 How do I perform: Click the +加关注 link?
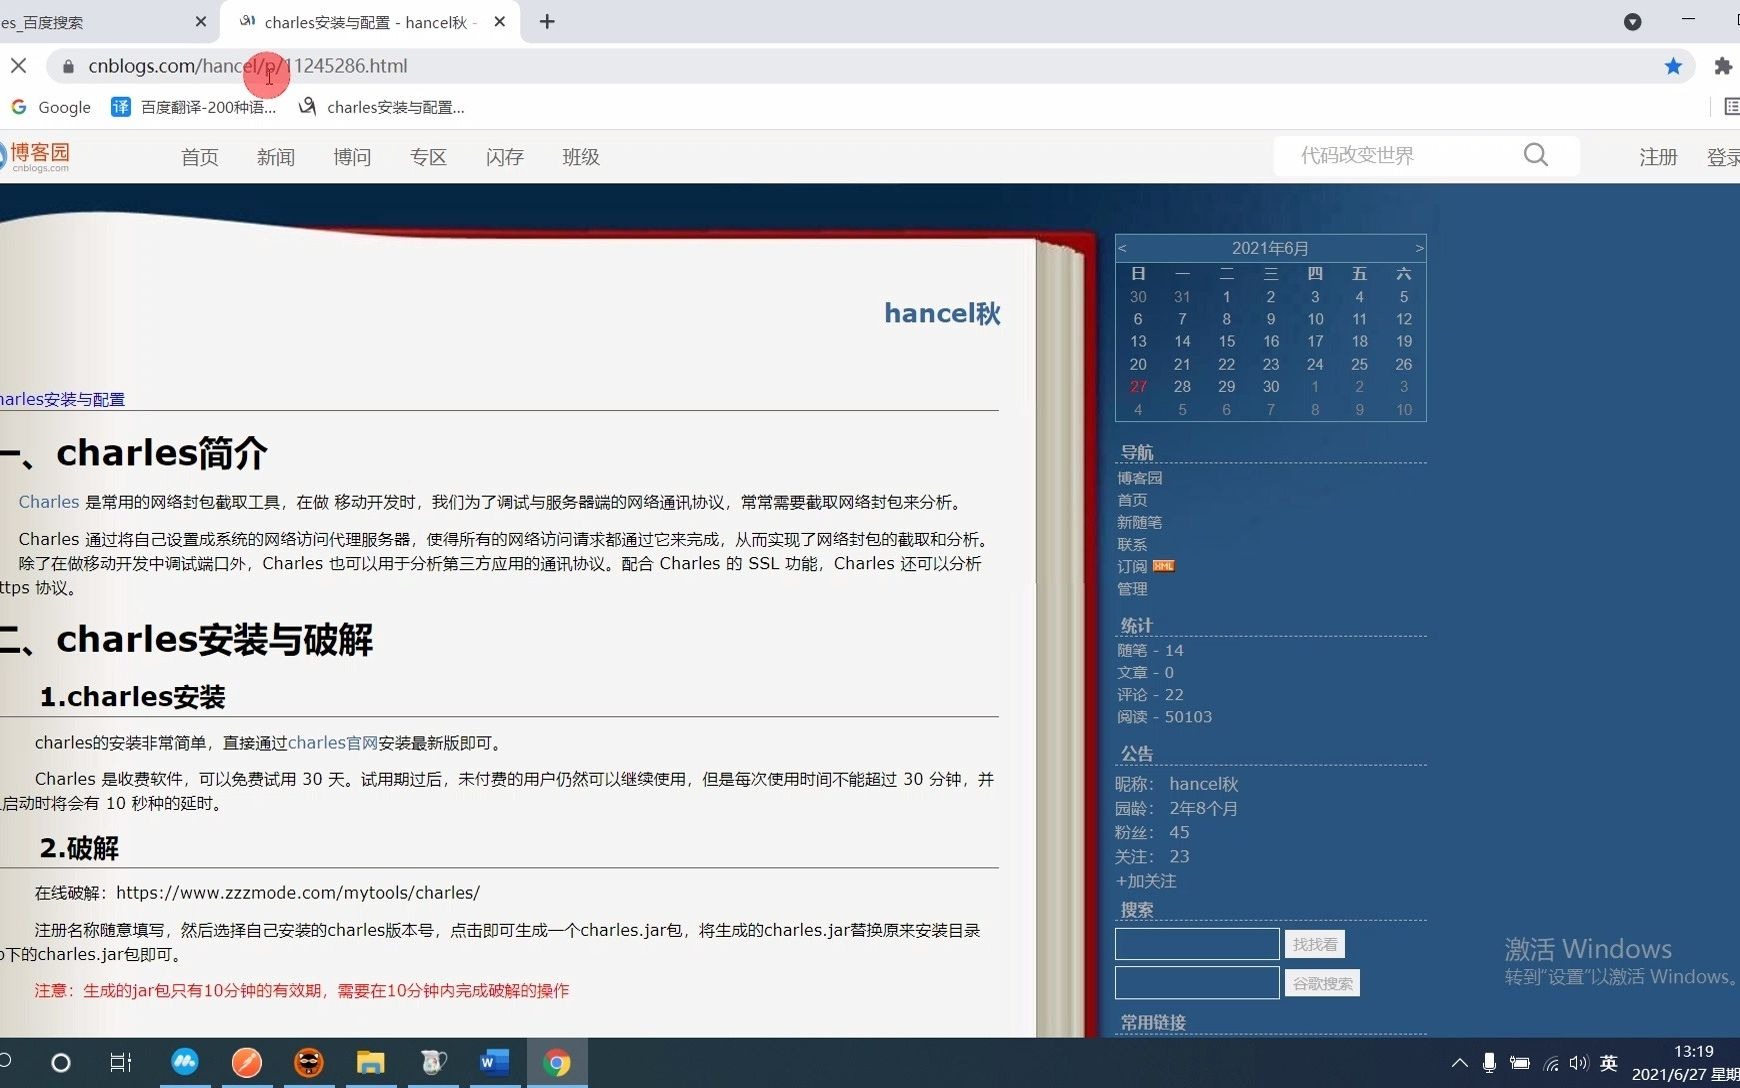coord(1146,881)
